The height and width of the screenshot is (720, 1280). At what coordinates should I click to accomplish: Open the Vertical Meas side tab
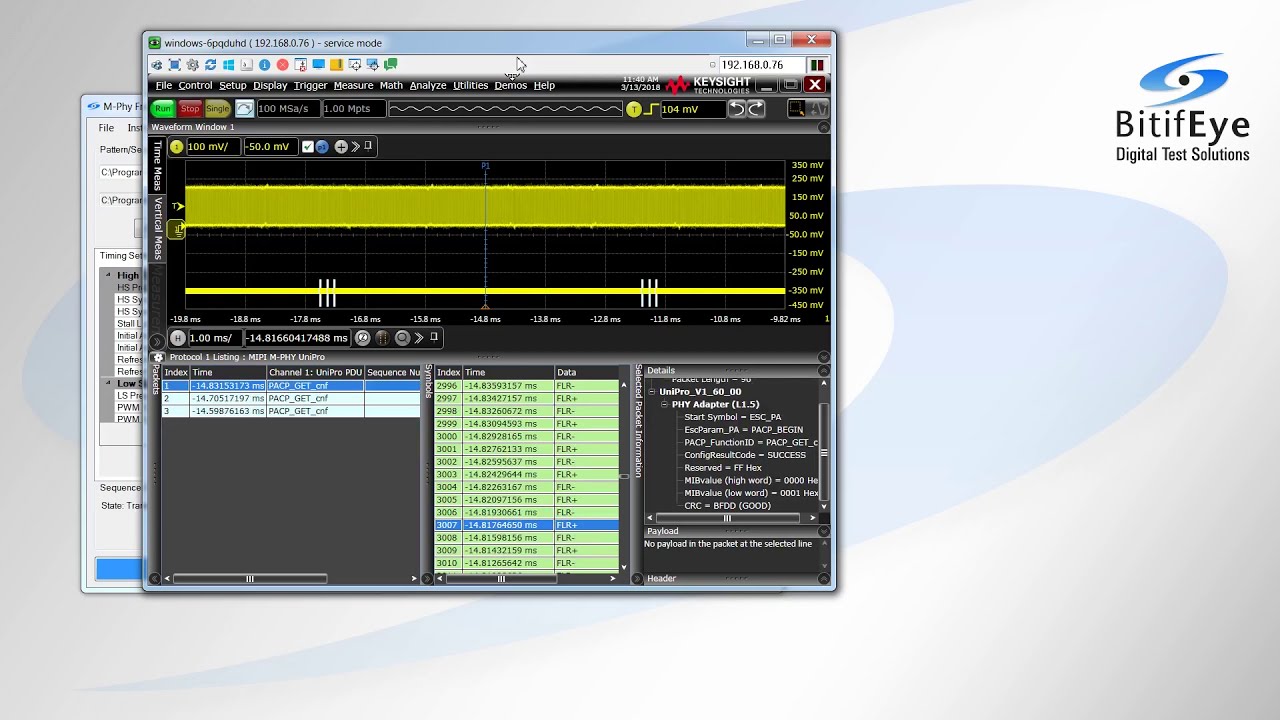(157, 228)
